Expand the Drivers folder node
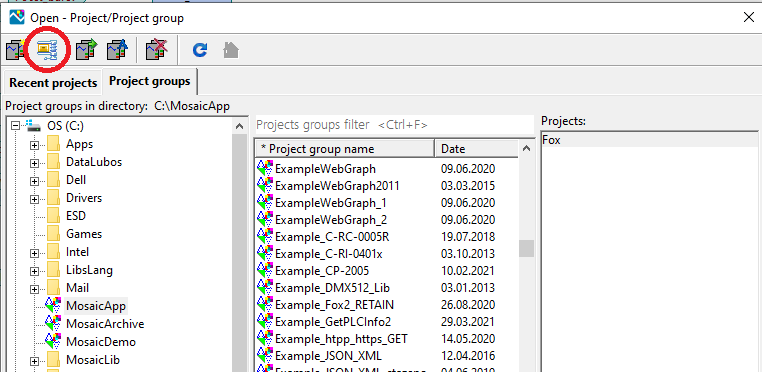The image size is (762, 372). pos(34,199)
